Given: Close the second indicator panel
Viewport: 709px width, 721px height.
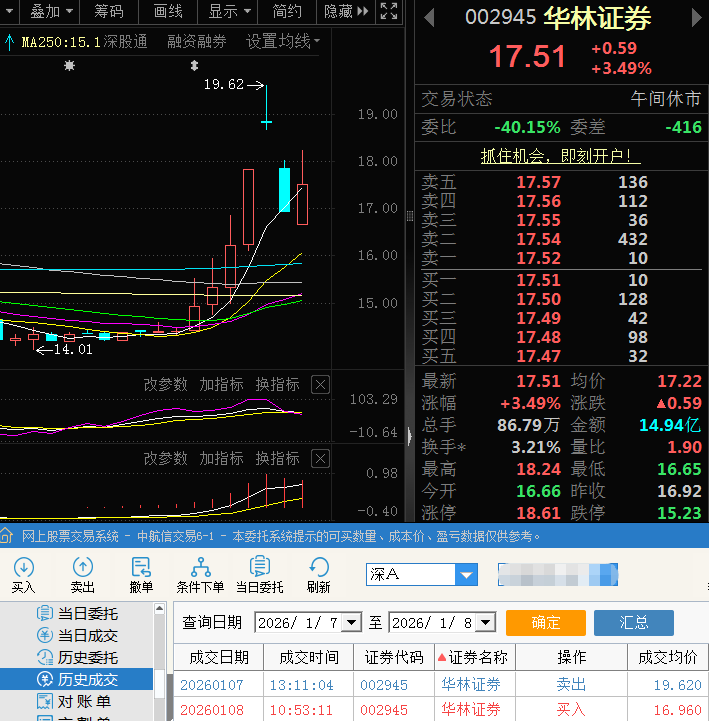Looking at the screenshot, I should [320, 458].
